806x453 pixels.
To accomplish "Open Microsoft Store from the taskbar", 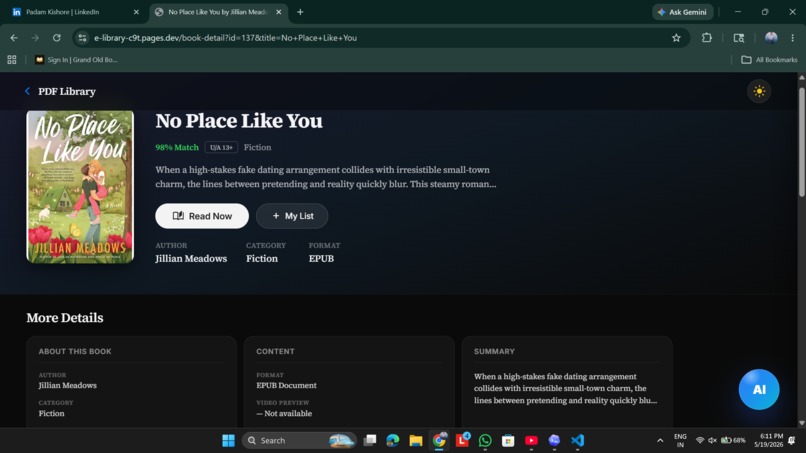I will pos(508,441).
